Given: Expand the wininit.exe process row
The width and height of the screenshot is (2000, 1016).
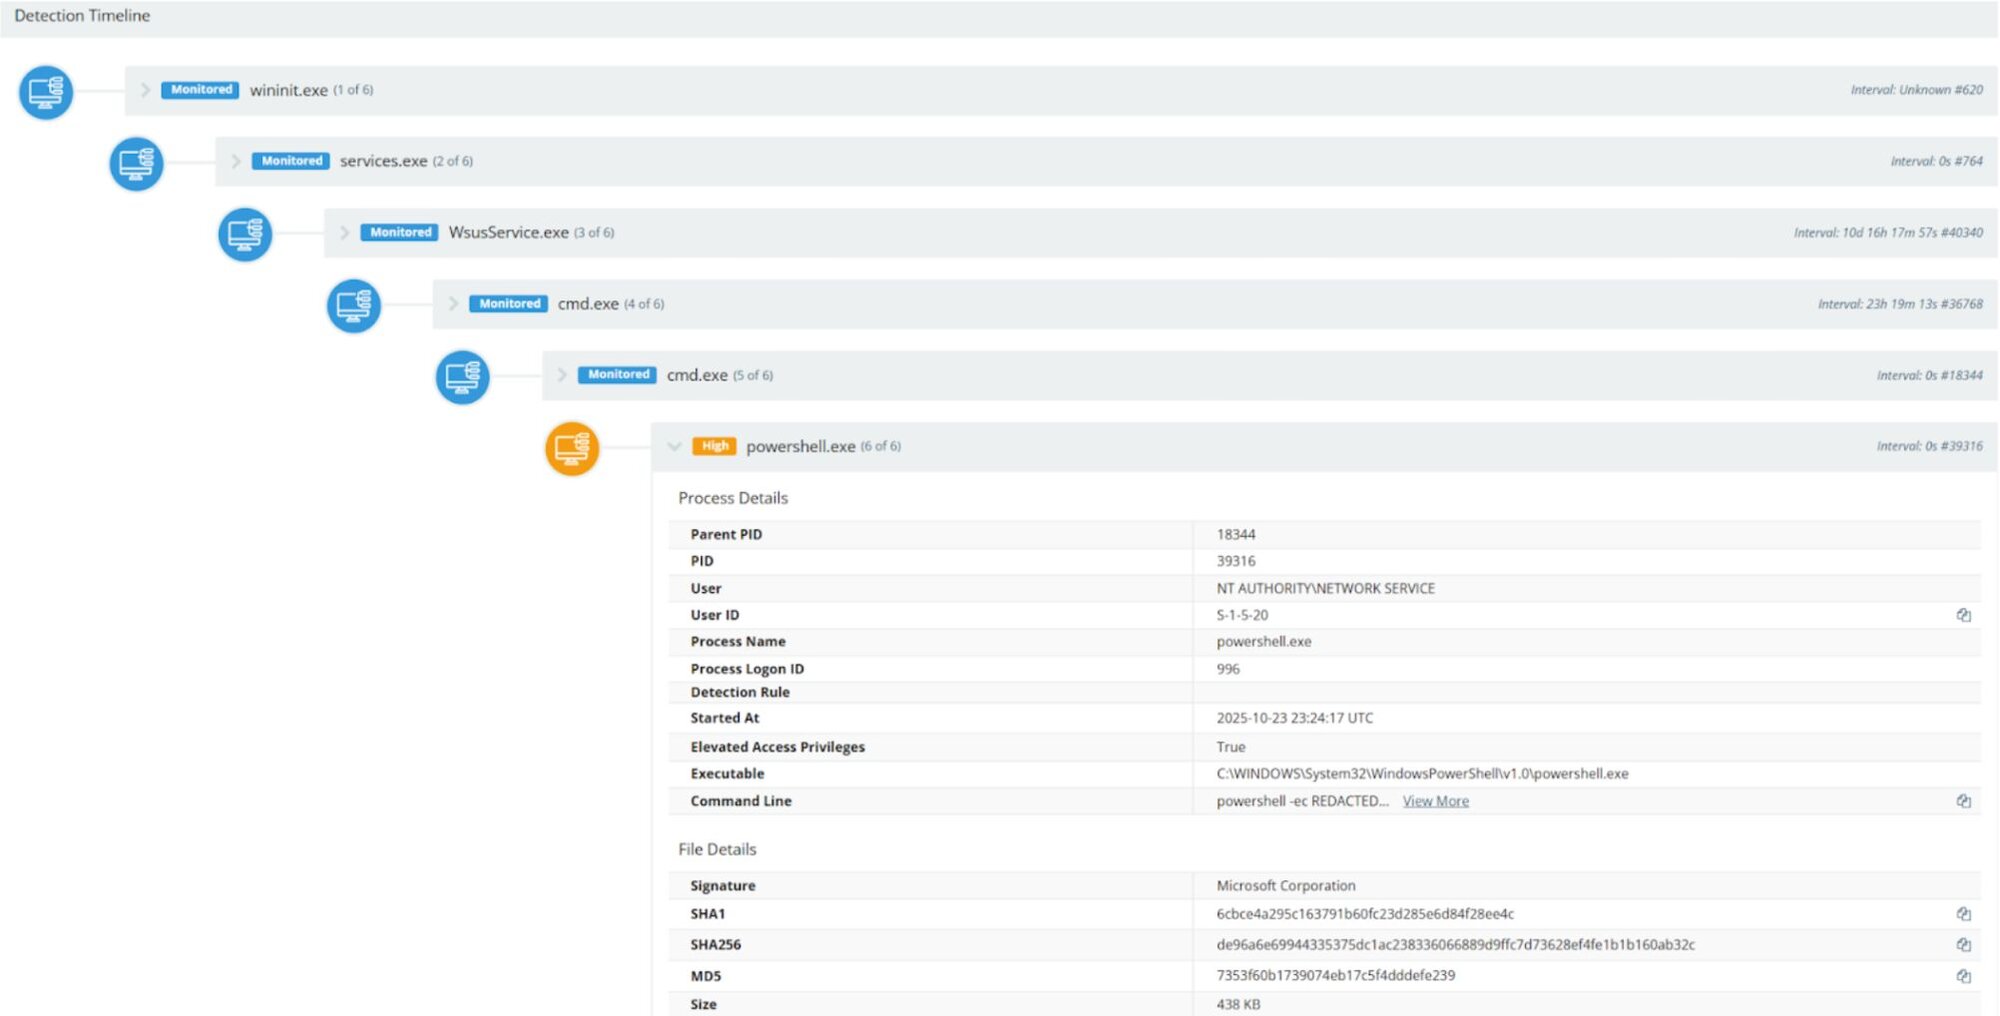Looking at the screenshot, I should [145, 90].
